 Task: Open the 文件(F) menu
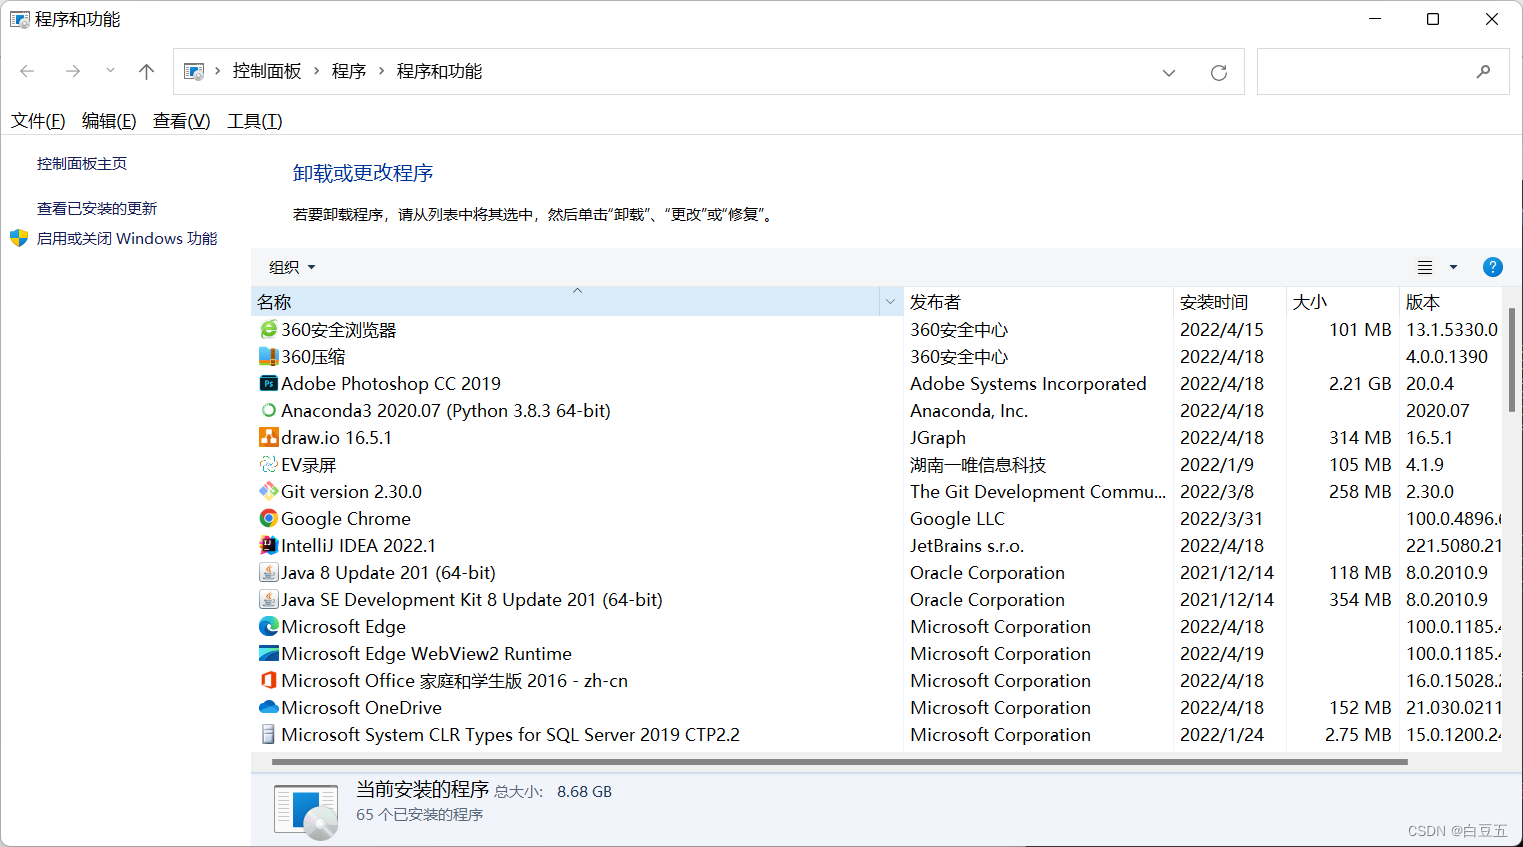click(x=38, y=121)
